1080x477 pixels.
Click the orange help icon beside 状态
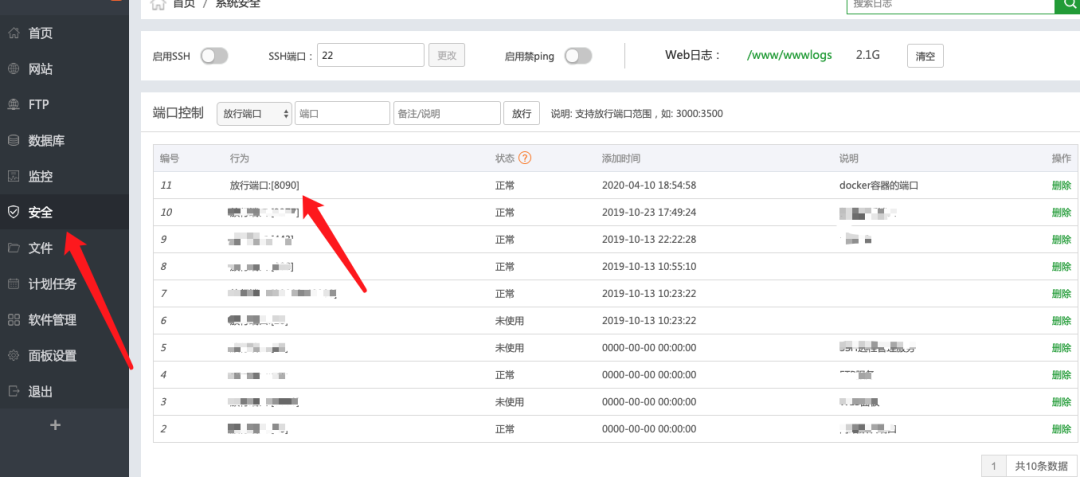(525, 158)
